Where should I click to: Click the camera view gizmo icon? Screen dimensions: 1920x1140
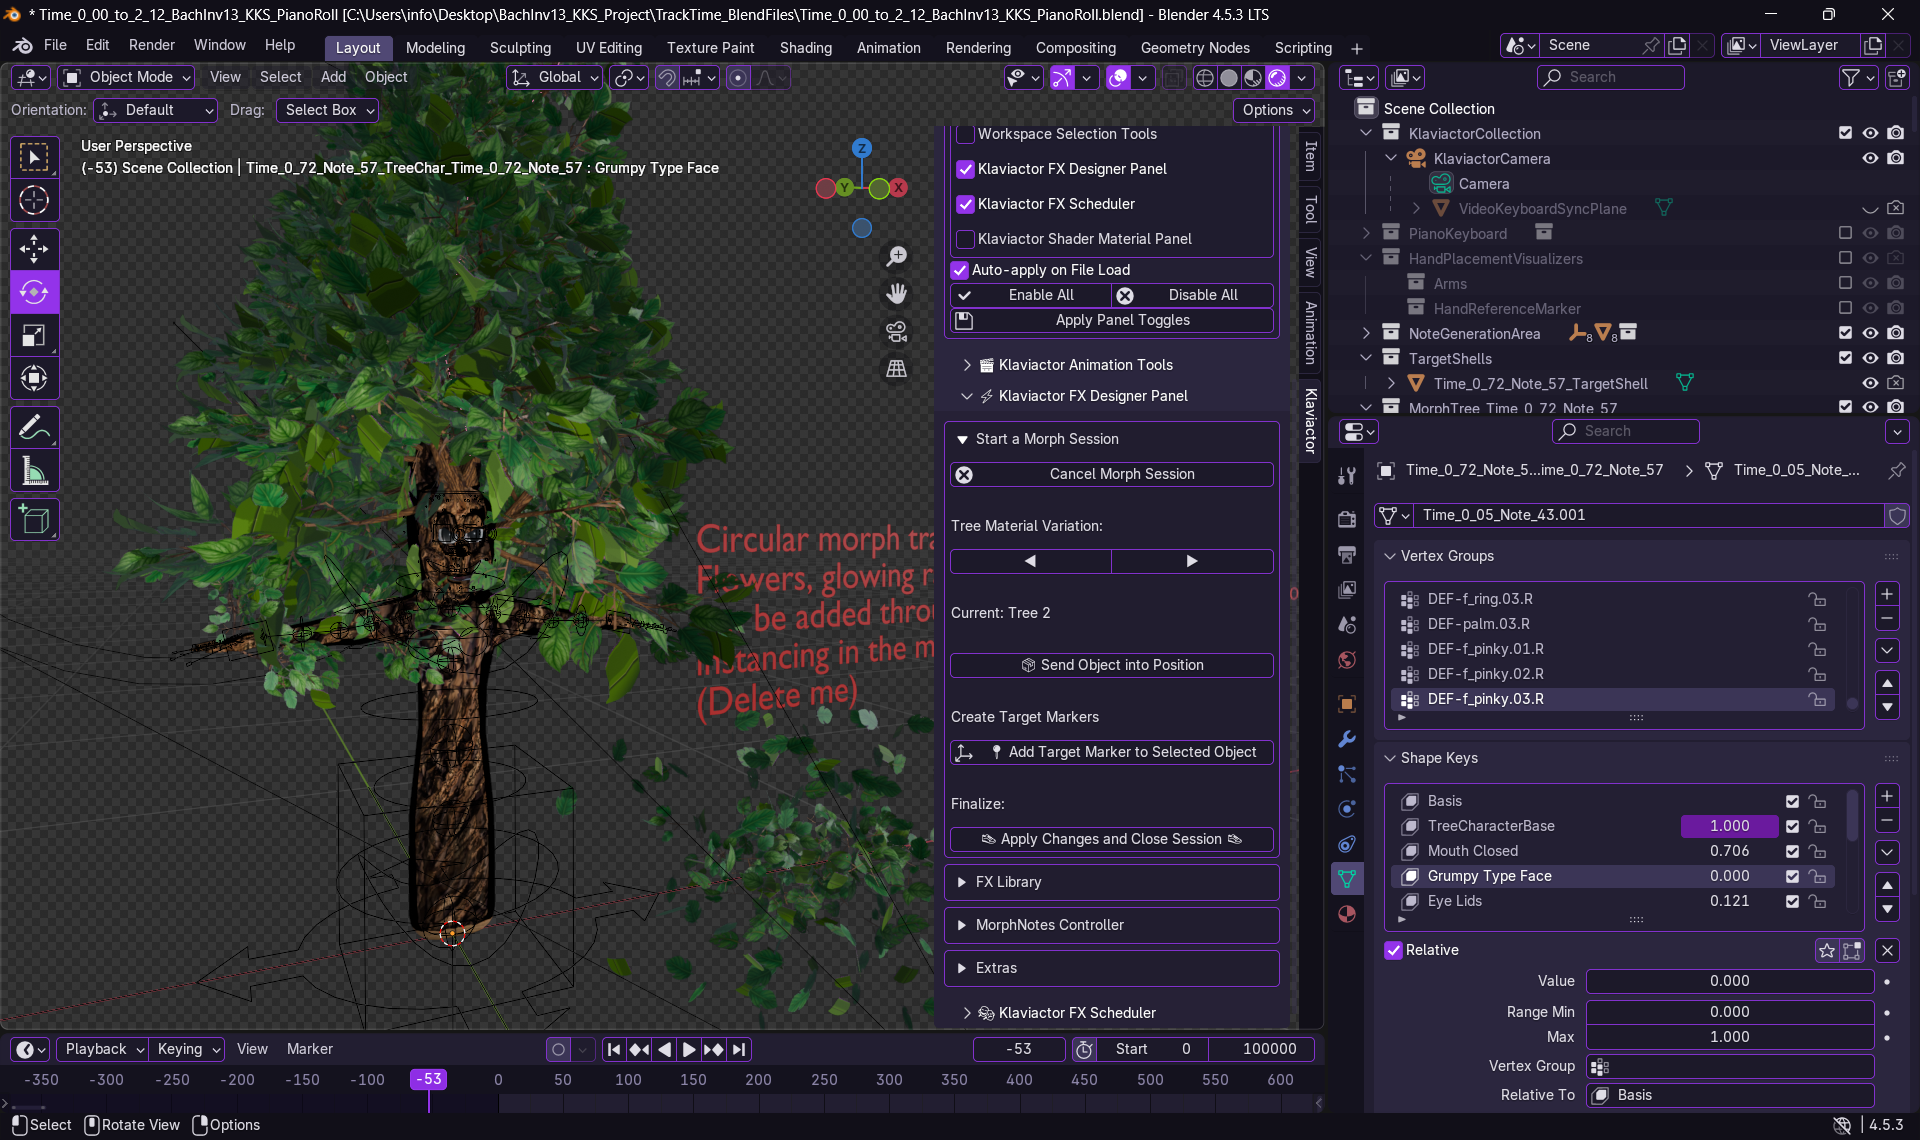(x=896, y=331)
